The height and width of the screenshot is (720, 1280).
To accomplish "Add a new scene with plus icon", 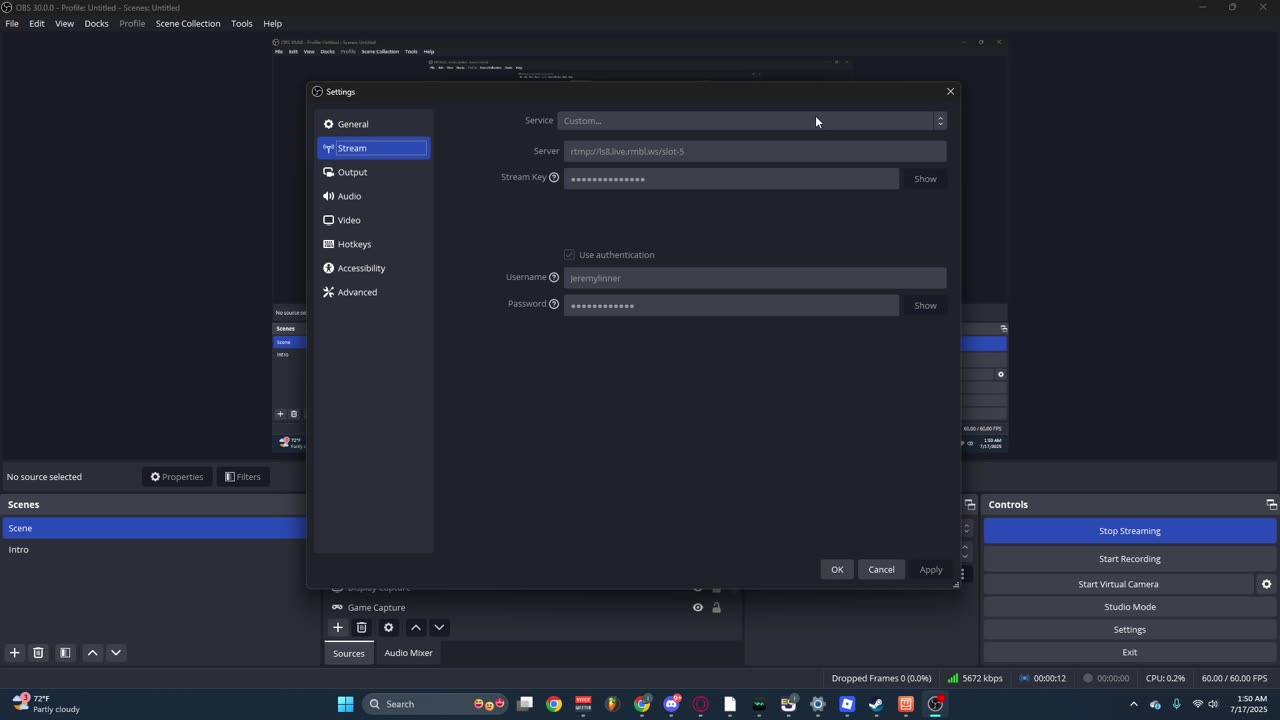I will [x=15, y=653].
